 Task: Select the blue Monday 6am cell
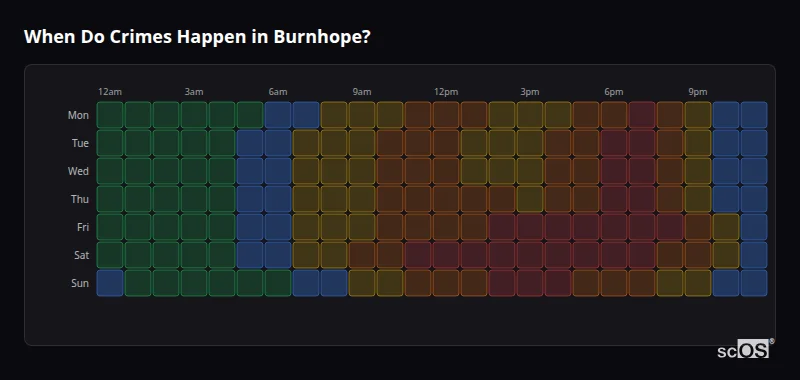278,115
